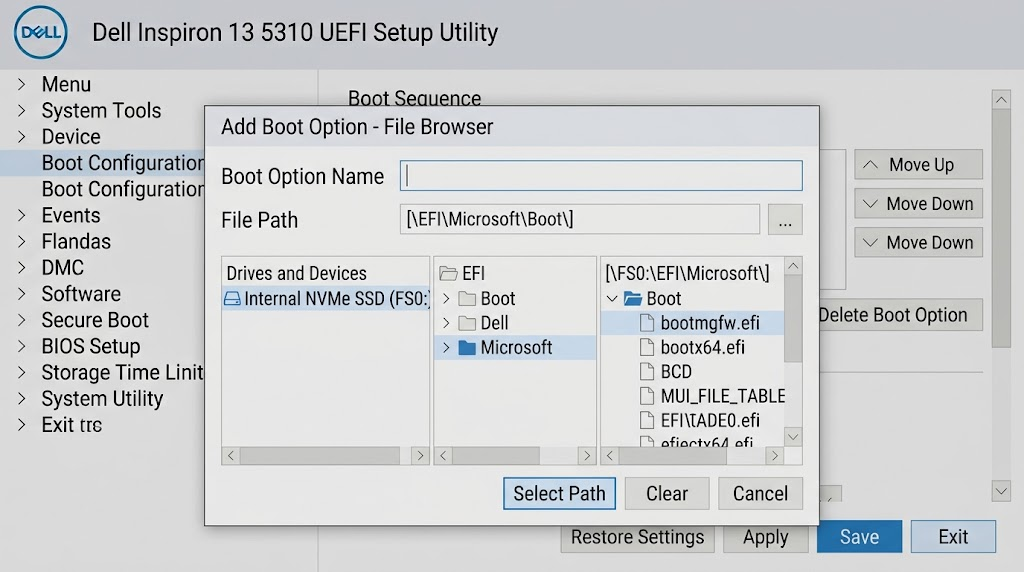Click the Exit button
Image resolution: width=1024 pixels, height=572 pixels.
[x=953, y=537]
